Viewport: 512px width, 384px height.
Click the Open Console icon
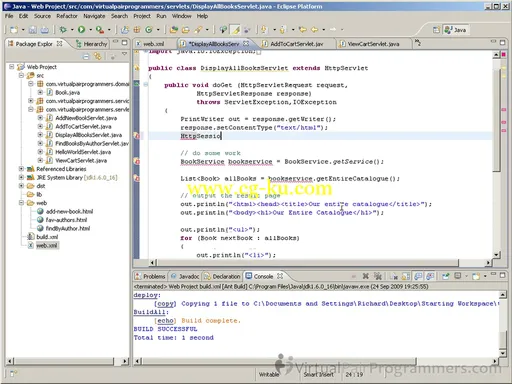476,276
